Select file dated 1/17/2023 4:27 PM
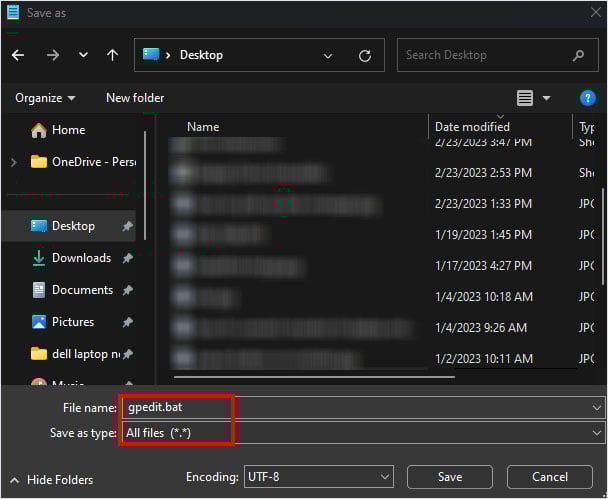This screenshot has width=608, height=499. (382, 266)
